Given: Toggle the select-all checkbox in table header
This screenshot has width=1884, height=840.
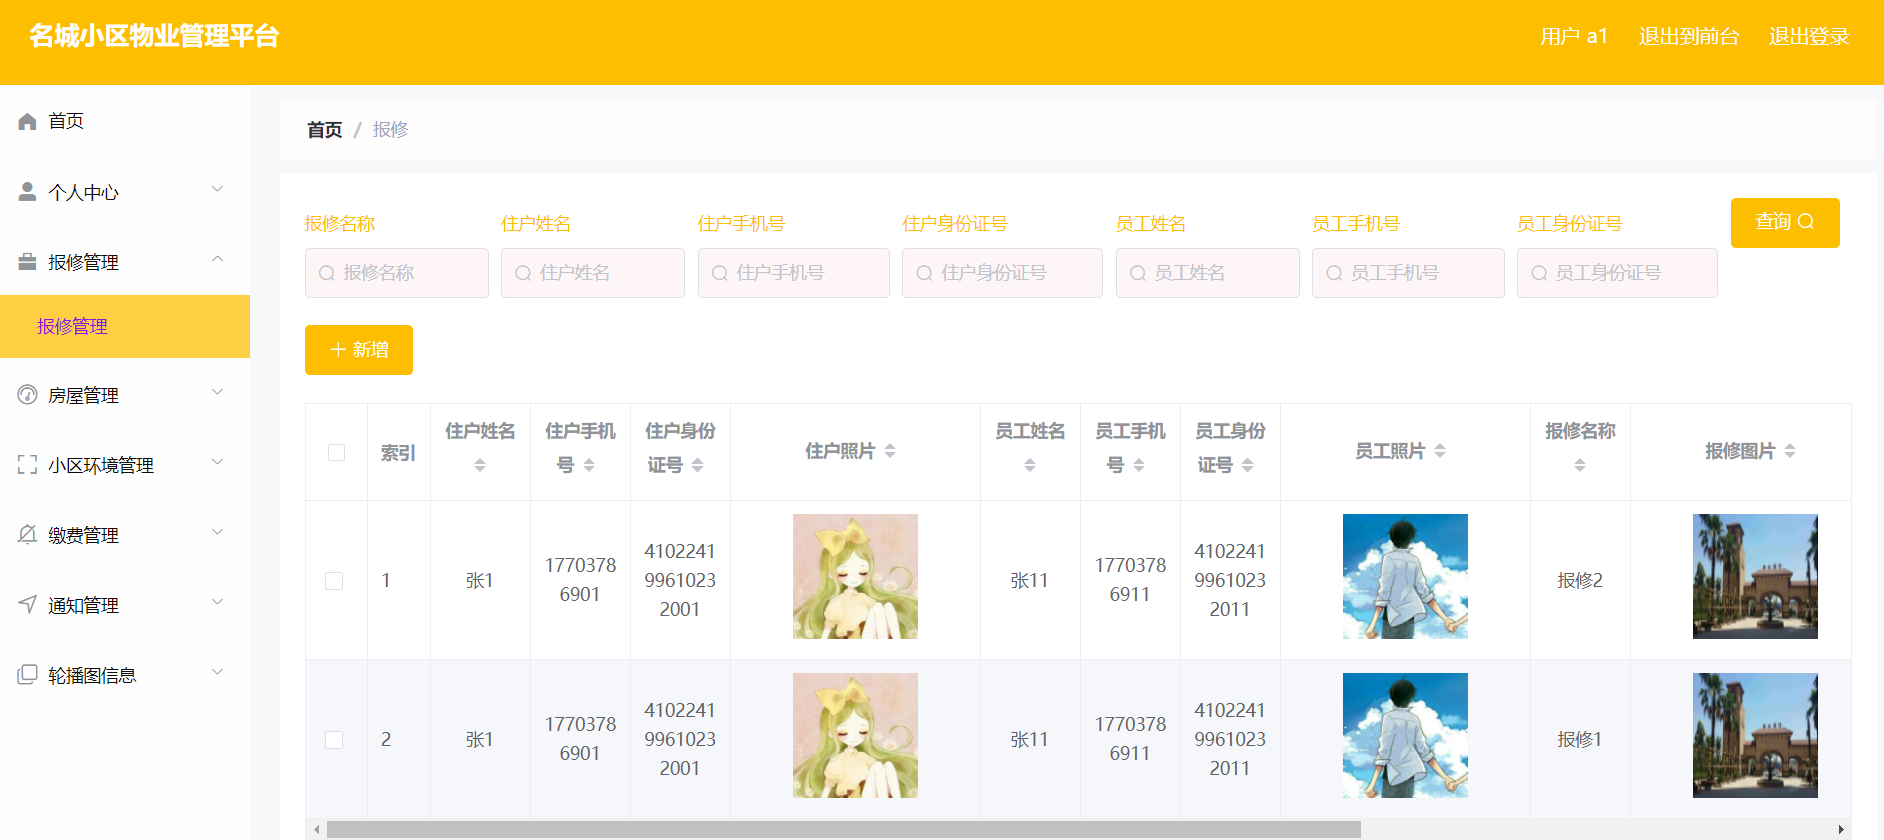Looking at the screenshot, I should tap(336, 452).
